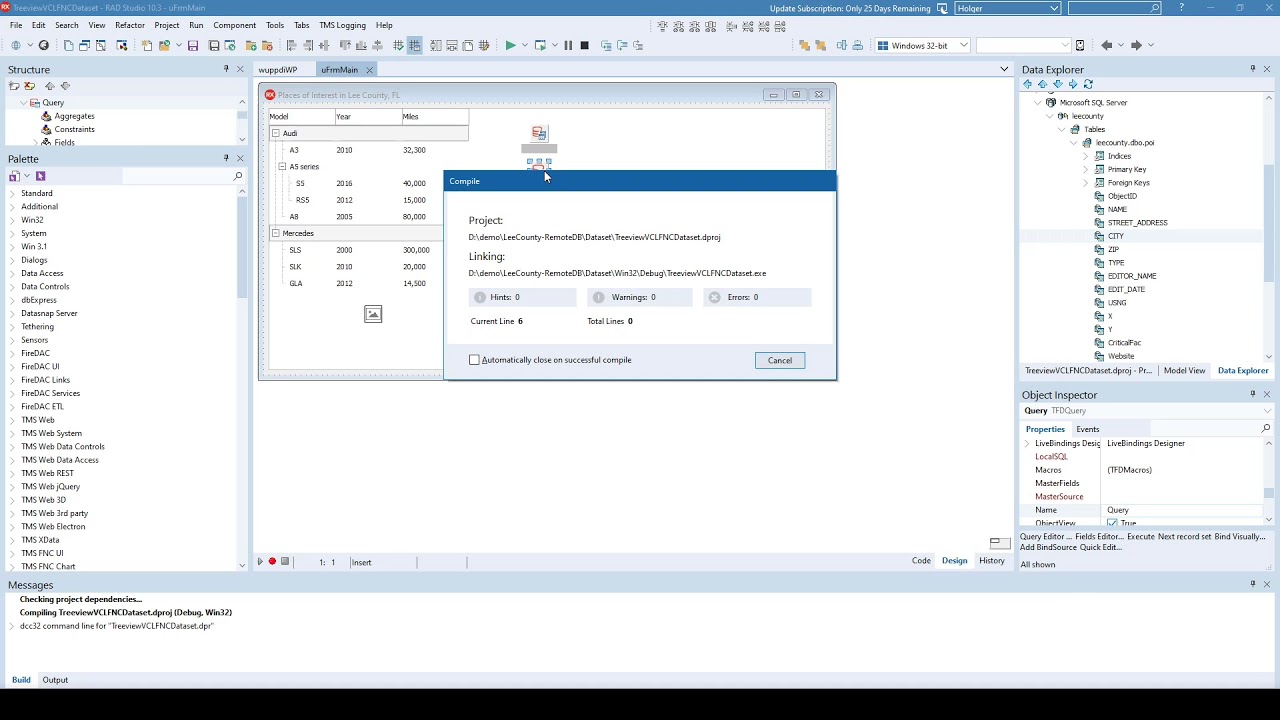Switch to the Events tab in Object Inspector
This screenshot has width=1280, height=720.
1087,429
